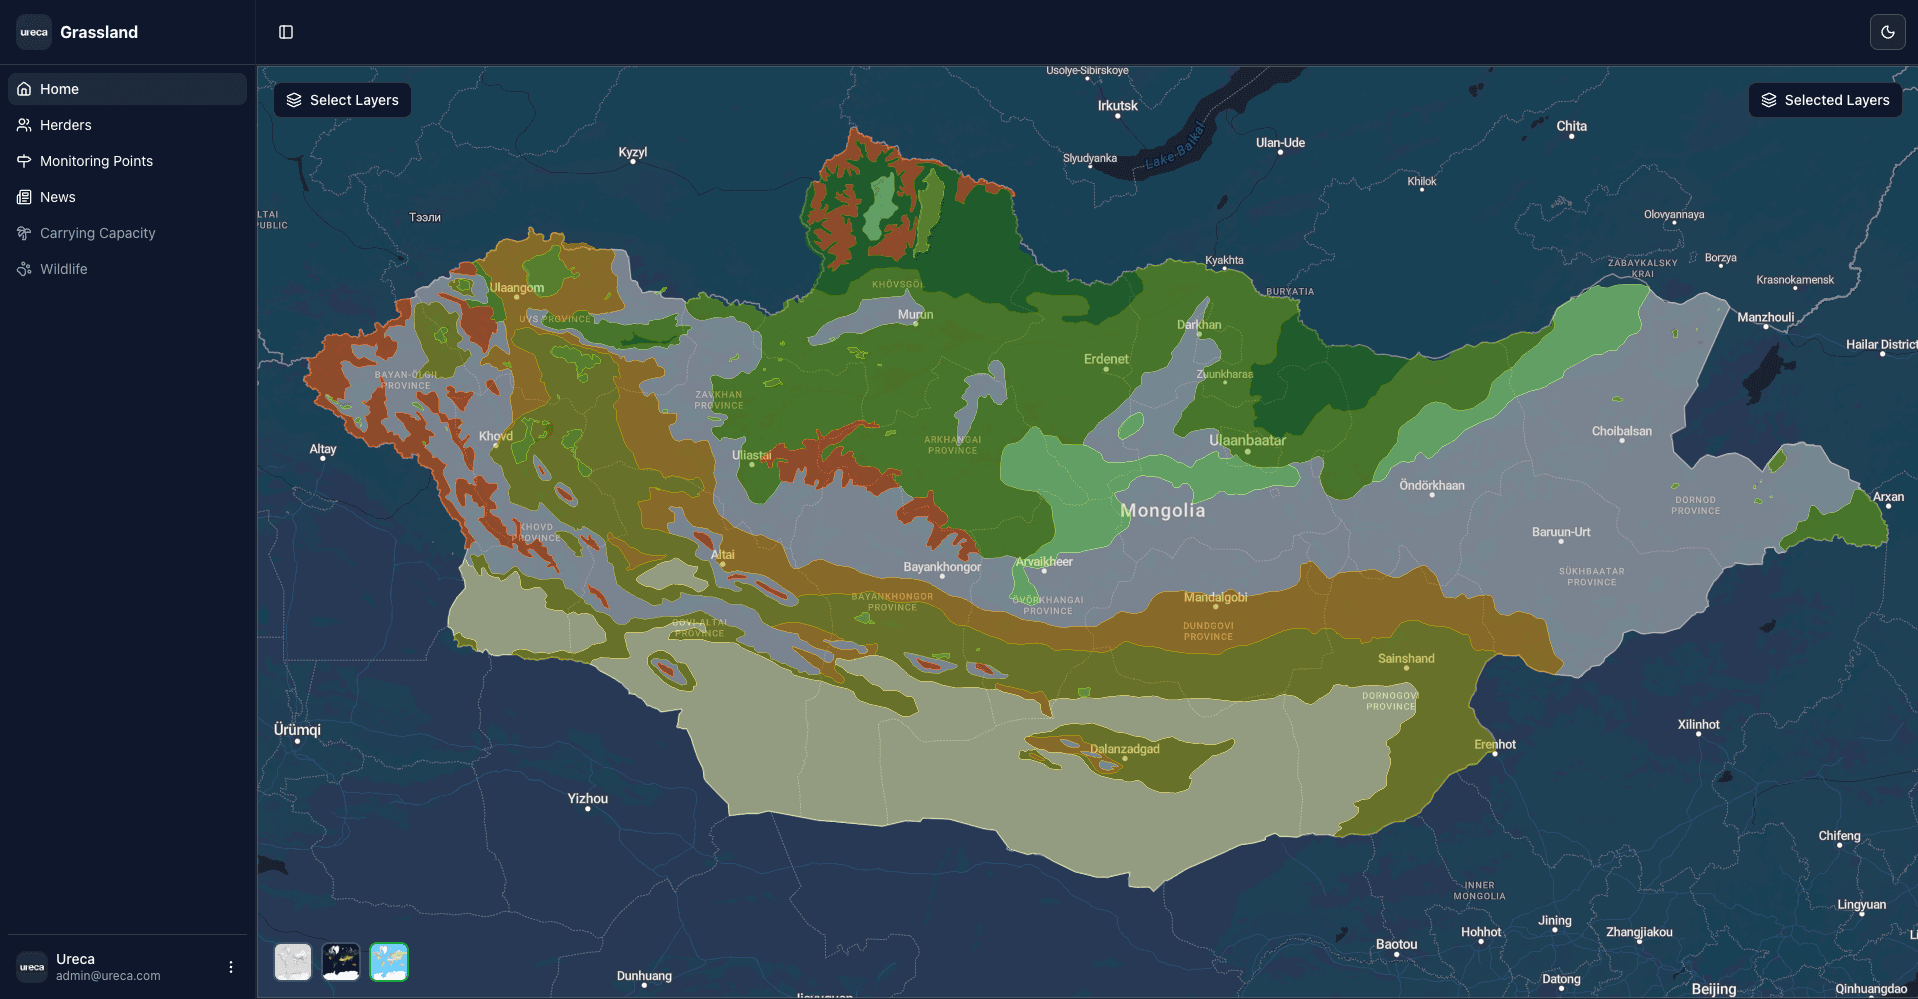Open the News section
The image size is (1918, 999).
point(127,197)
